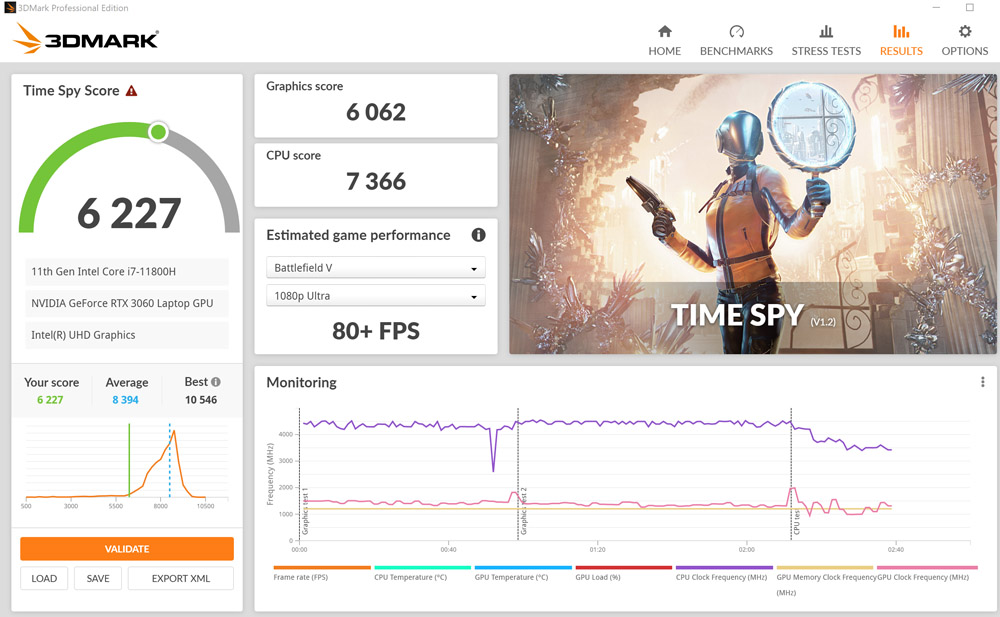Click the Results bars icon
The height and width of the screenshot is (617, 1000).
(901, 31)
